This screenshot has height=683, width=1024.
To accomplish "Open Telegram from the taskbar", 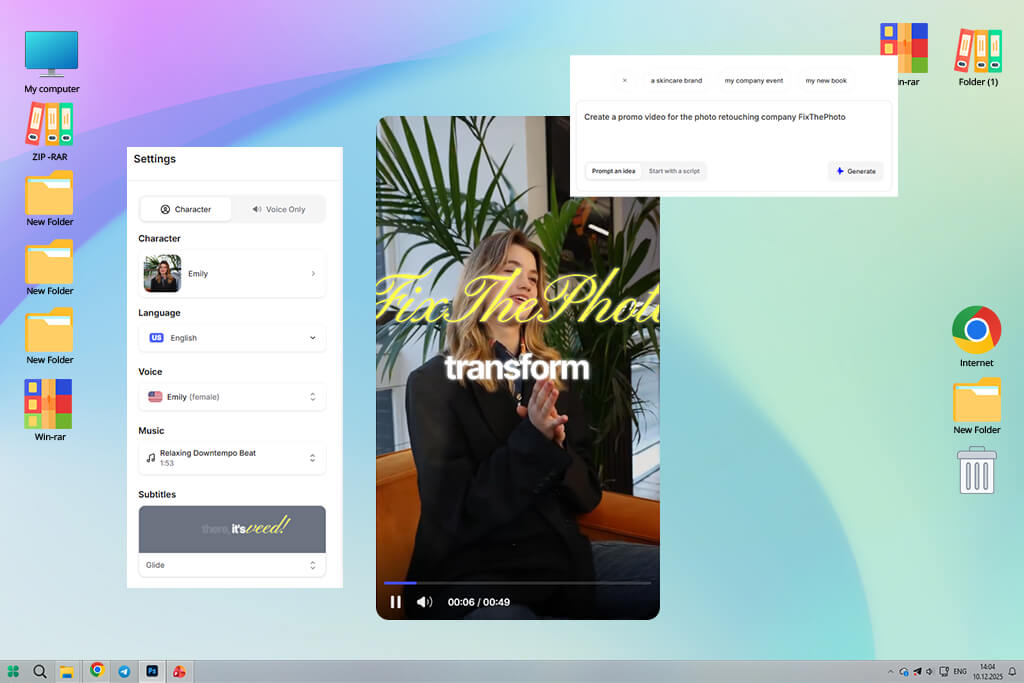I will 124,671.
